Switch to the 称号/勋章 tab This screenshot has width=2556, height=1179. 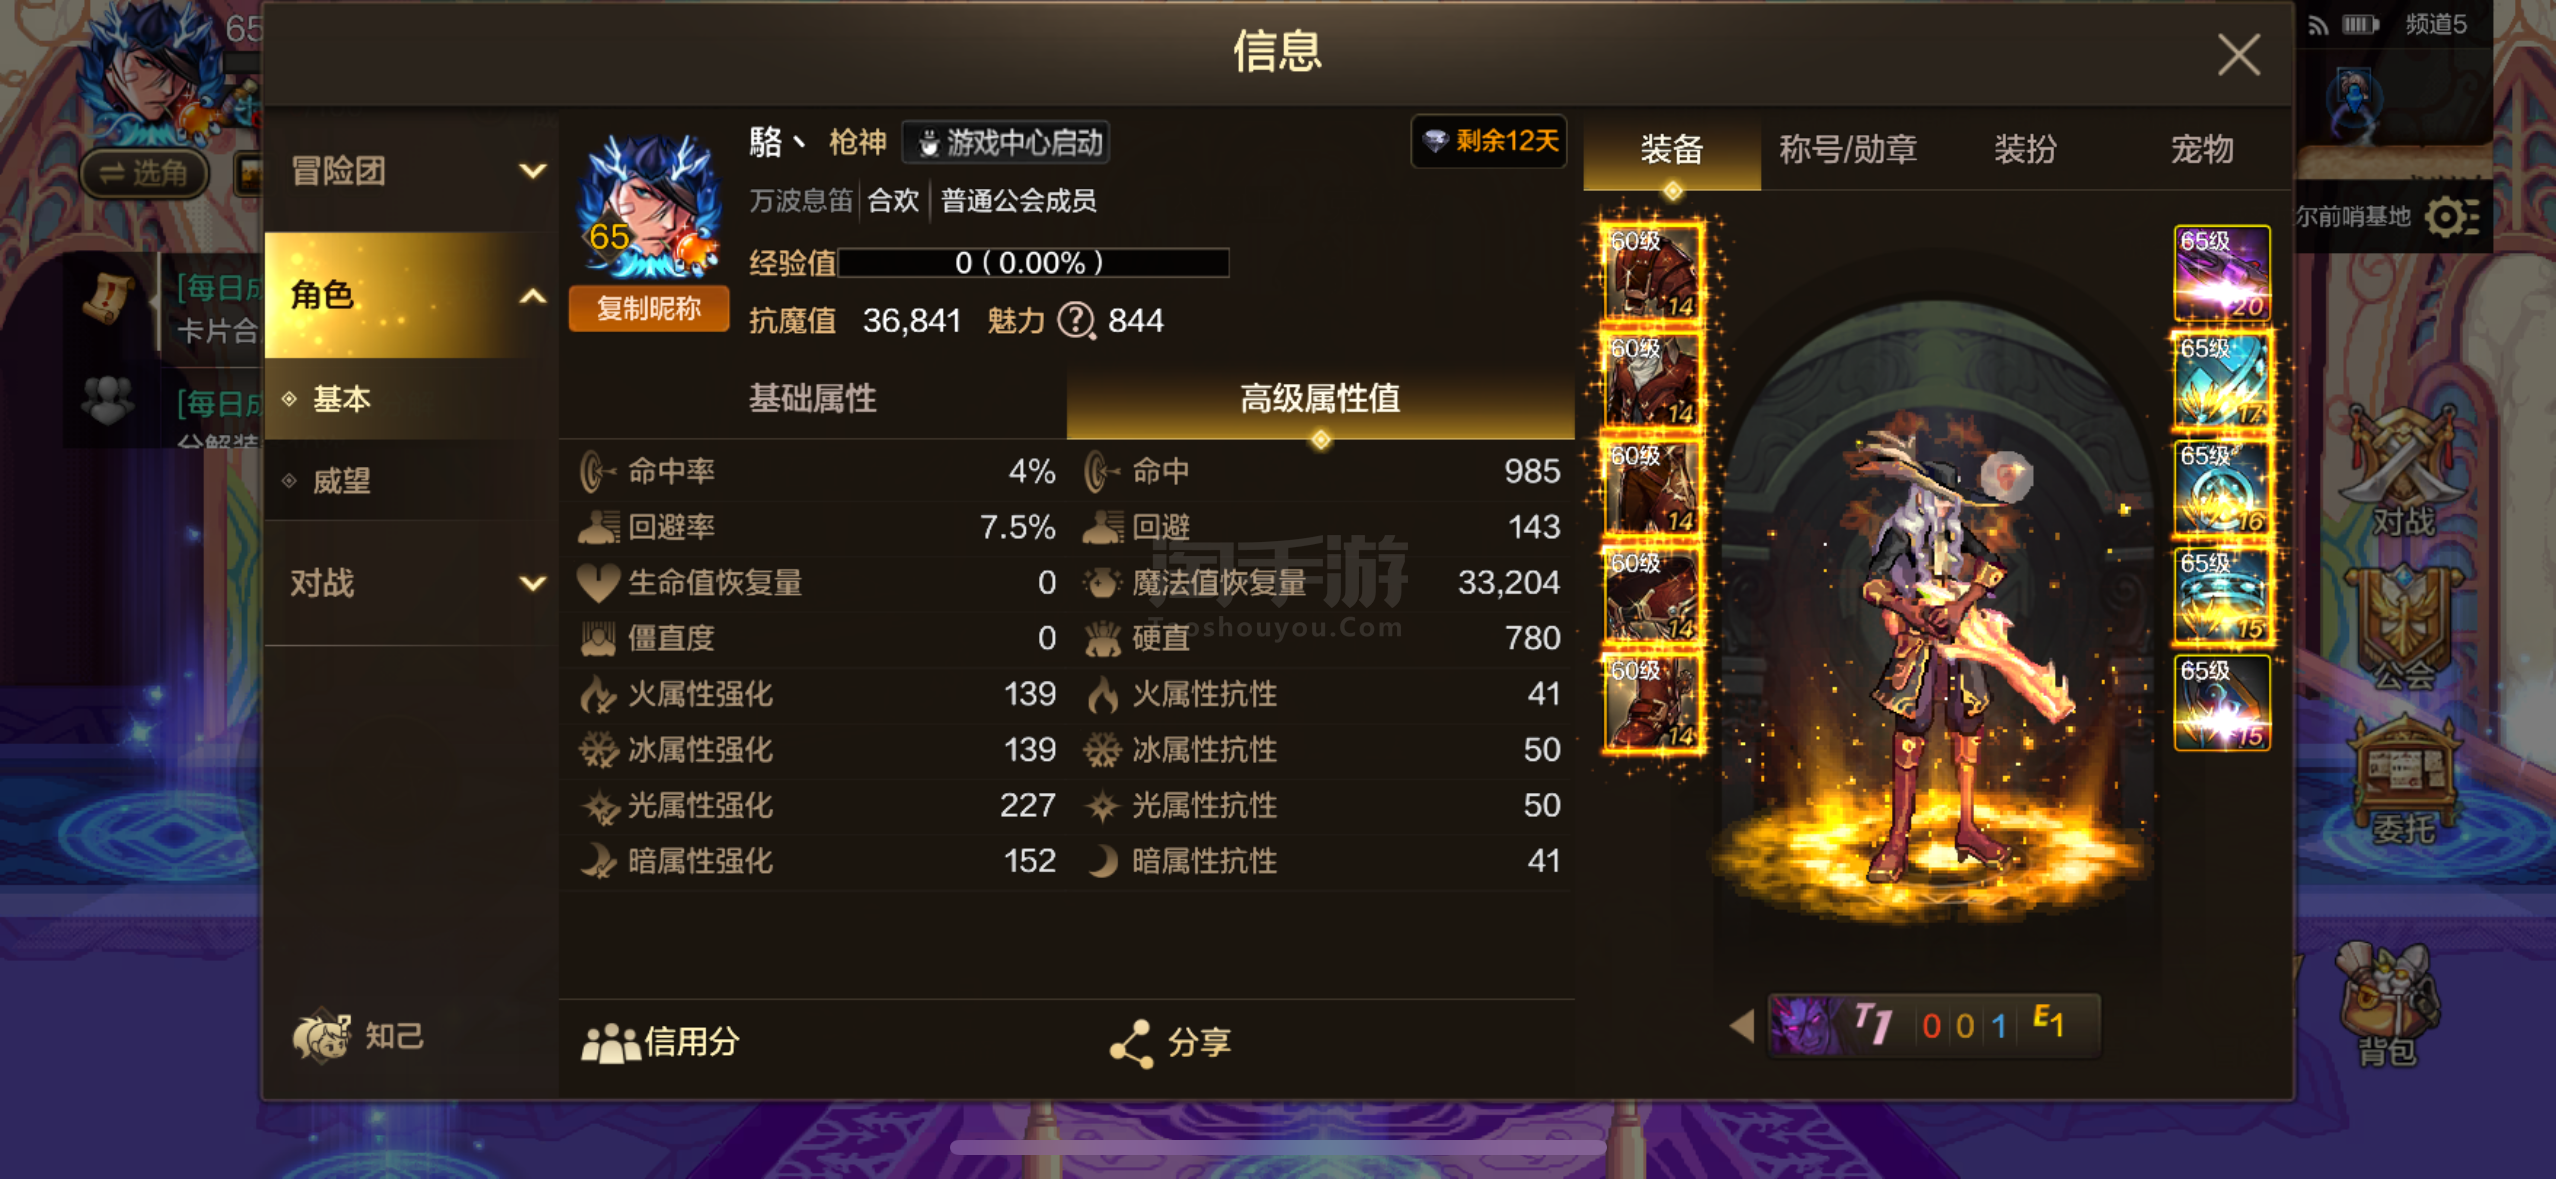[x=1847, y=149]
